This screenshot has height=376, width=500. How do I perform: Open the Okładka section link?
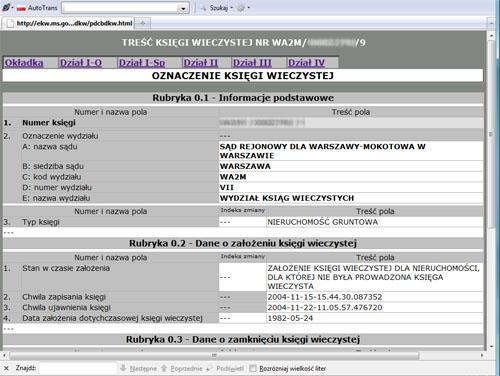pyautogui.click(x=24, y=63)
